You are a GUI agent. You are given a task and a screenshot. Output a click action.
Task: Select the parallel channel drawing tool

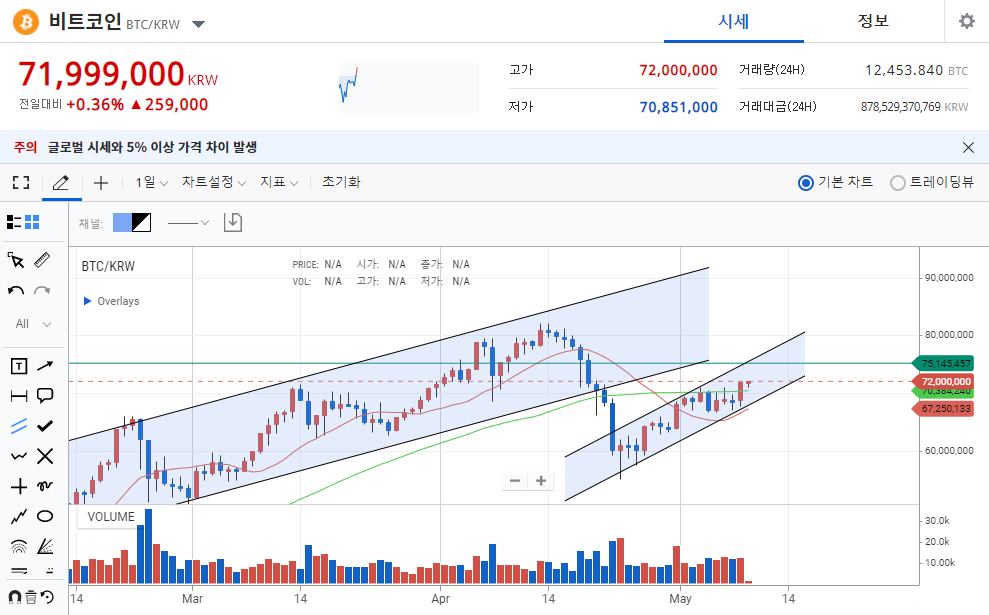[19, 426]
